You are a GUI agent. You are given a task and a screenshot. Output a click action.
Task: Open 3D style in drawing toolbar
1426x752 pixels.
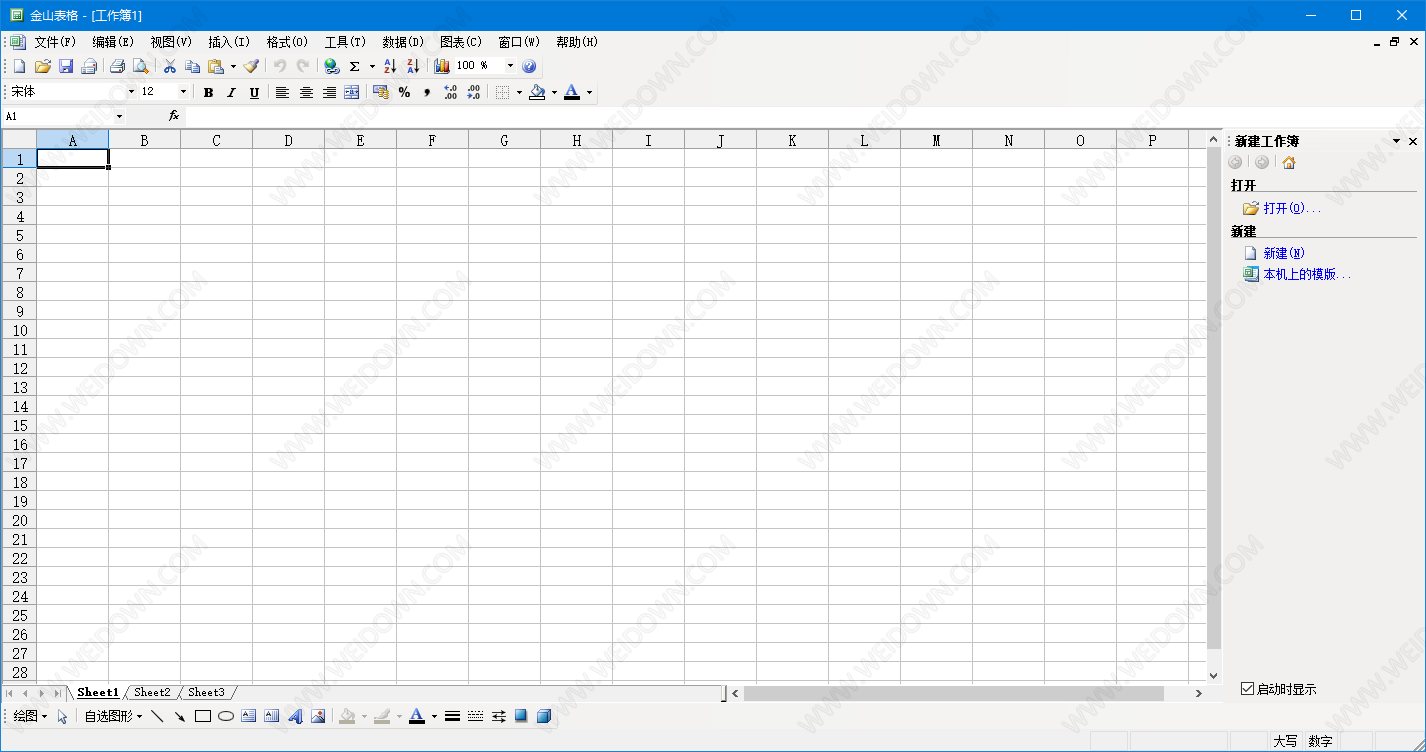[x=544, y=716]
